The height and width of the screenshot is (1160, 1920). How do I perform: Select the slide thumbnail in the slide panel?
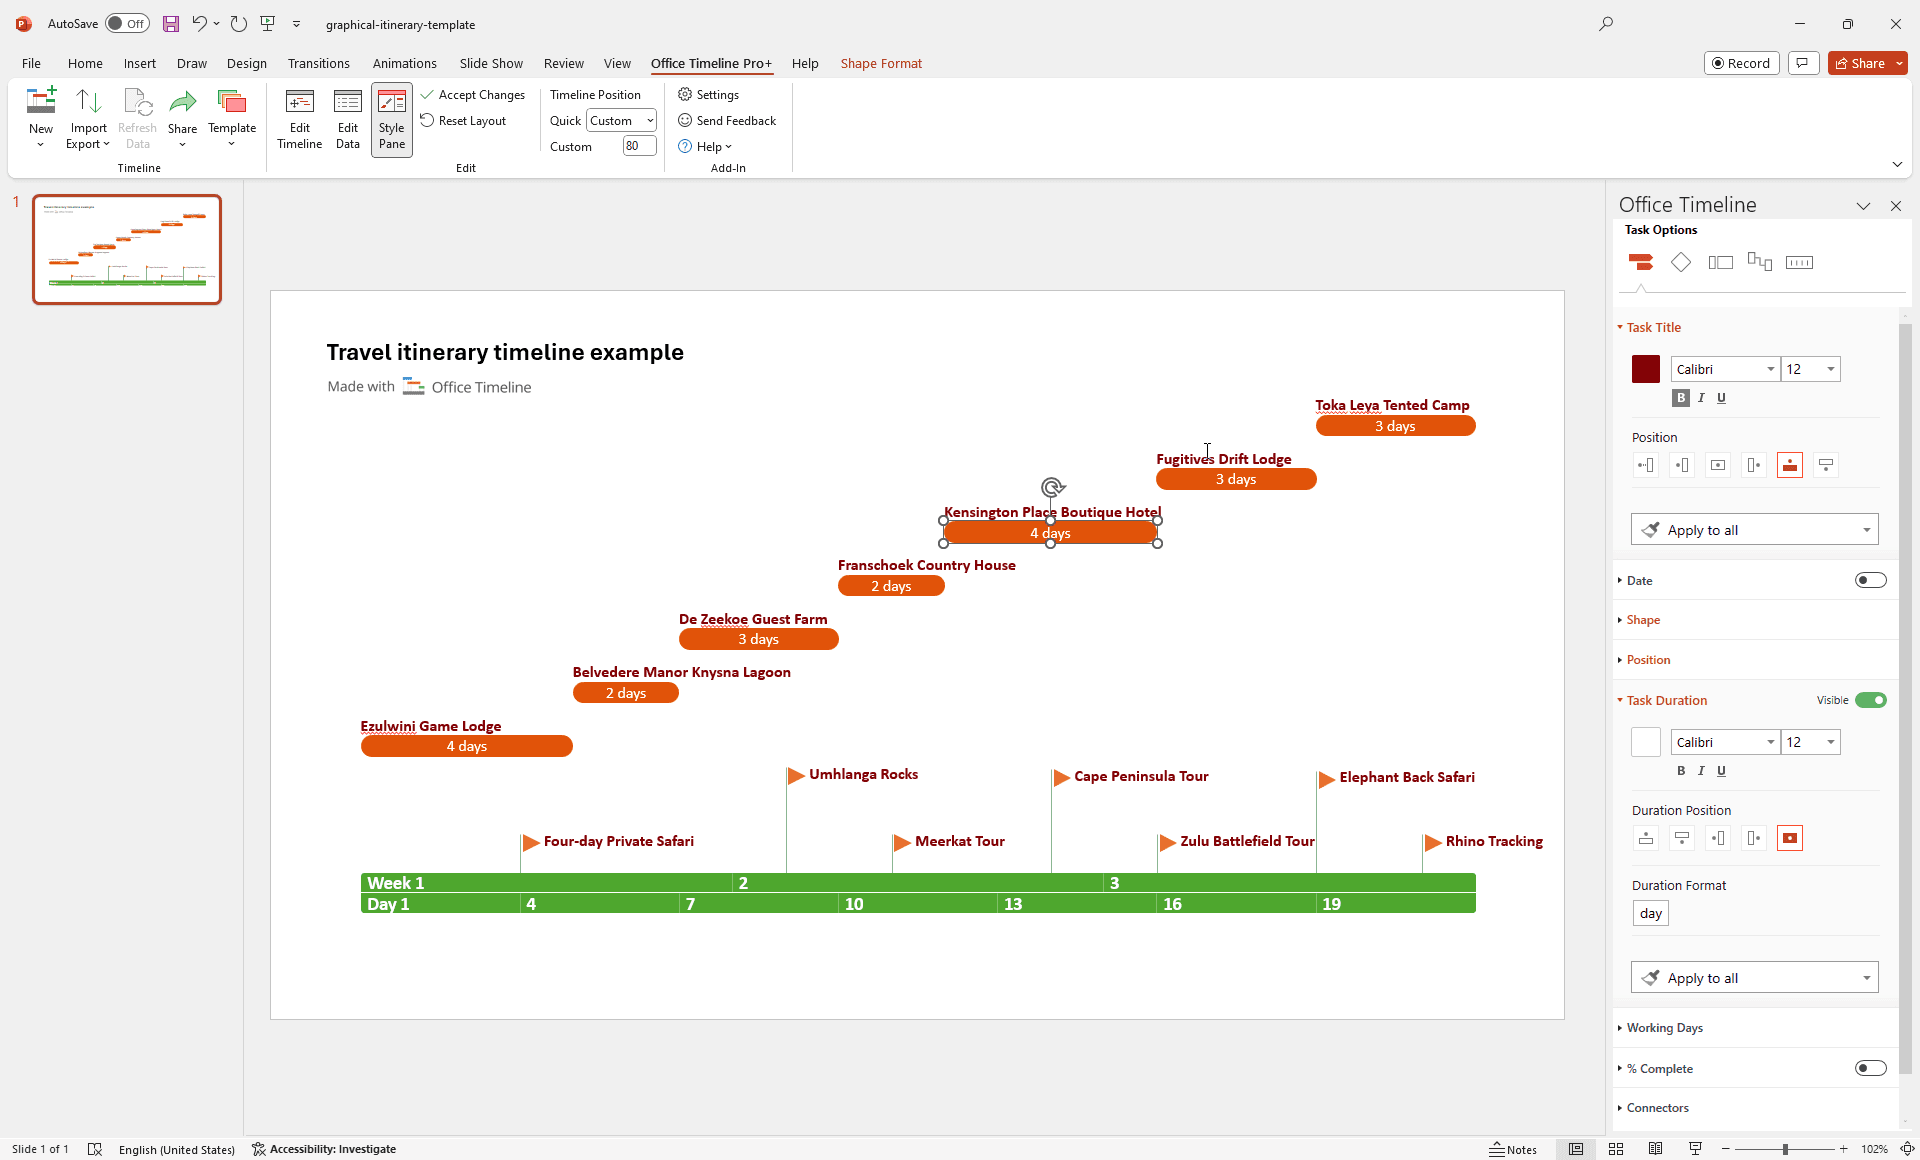click(127, 249)
